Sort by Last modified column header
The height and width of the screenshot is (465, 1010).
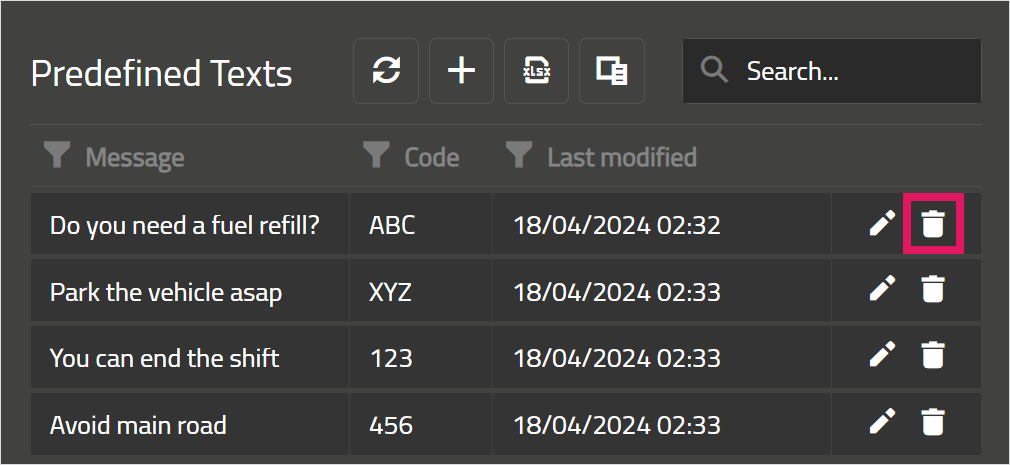622,157
